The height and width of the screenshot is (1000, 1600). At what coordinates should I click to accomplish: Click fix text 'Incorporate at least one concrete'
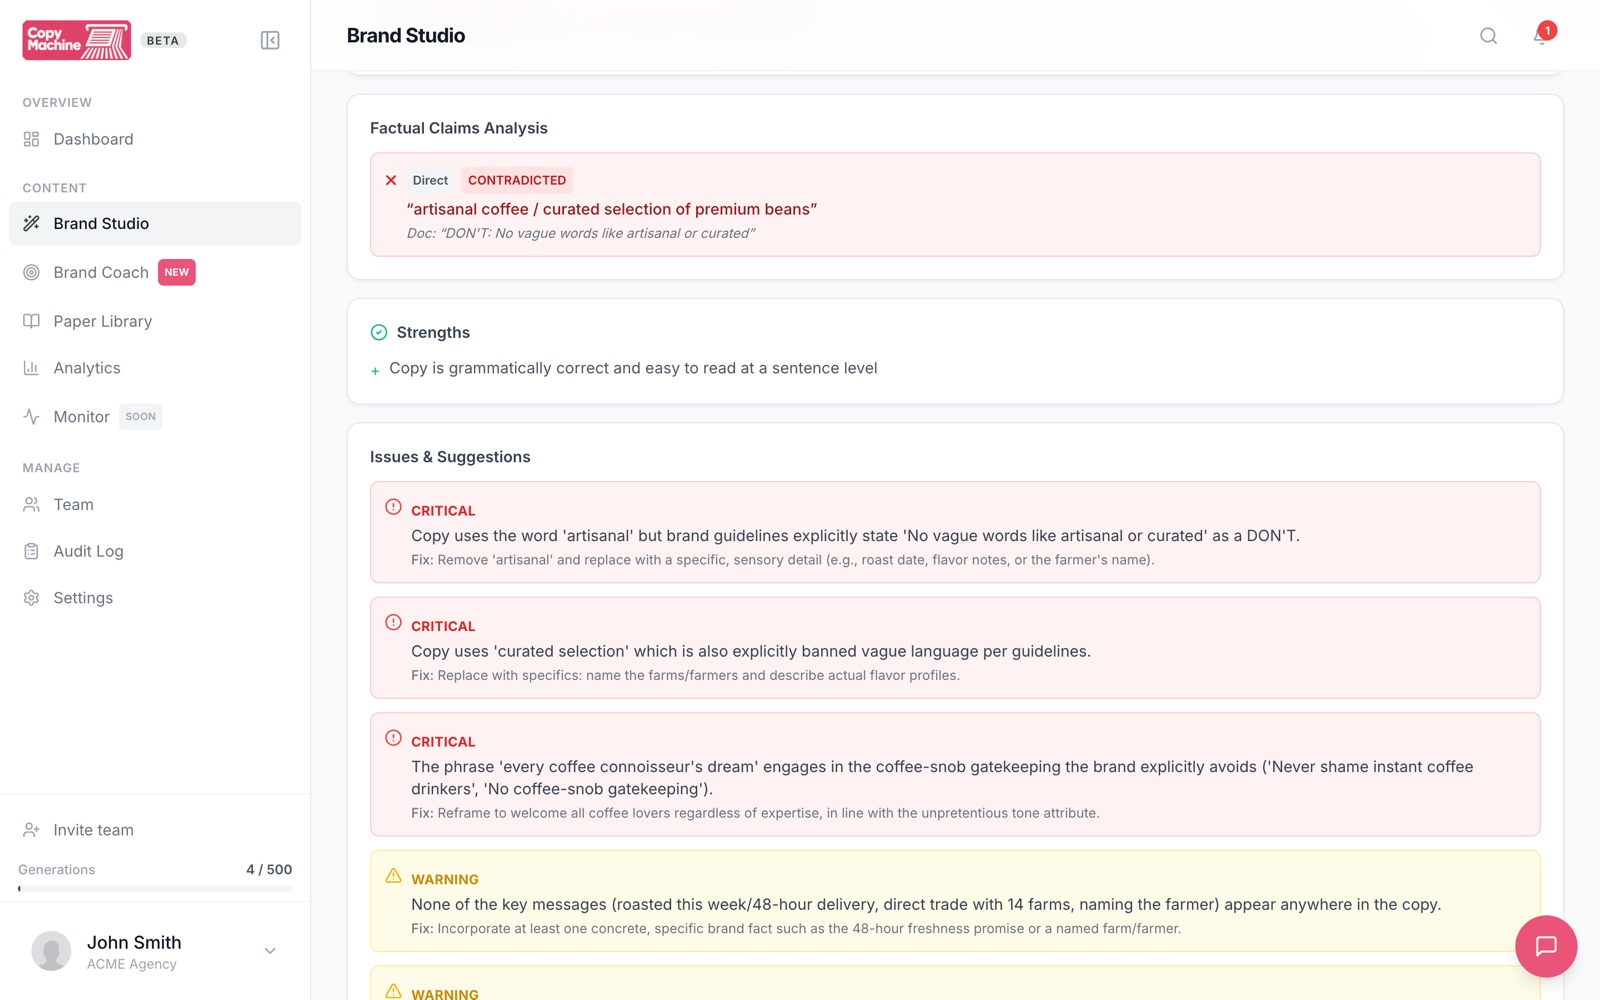coord(796,928)
